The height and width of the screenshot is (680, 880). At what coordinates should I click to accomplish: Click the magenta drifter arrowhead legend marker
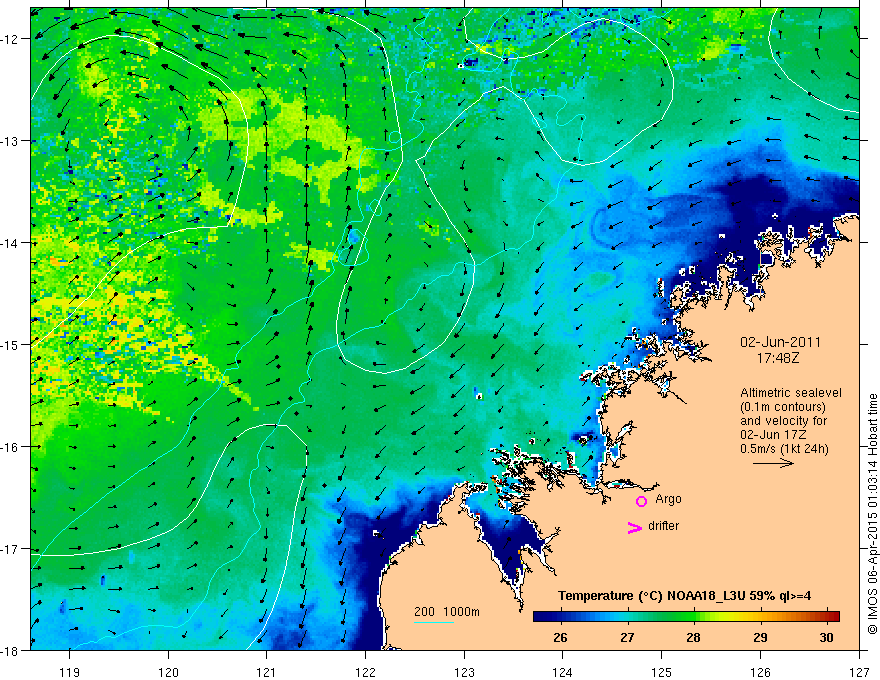click(635, 527)
